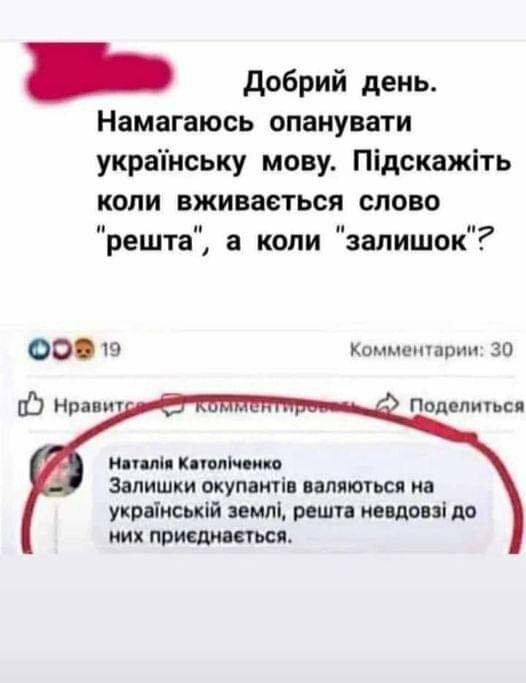Image resolution: width=526 pixels, height=683 pixels.
Task: Open the Комментарии: 30 comments list
Action: click(x=432, y=349)
